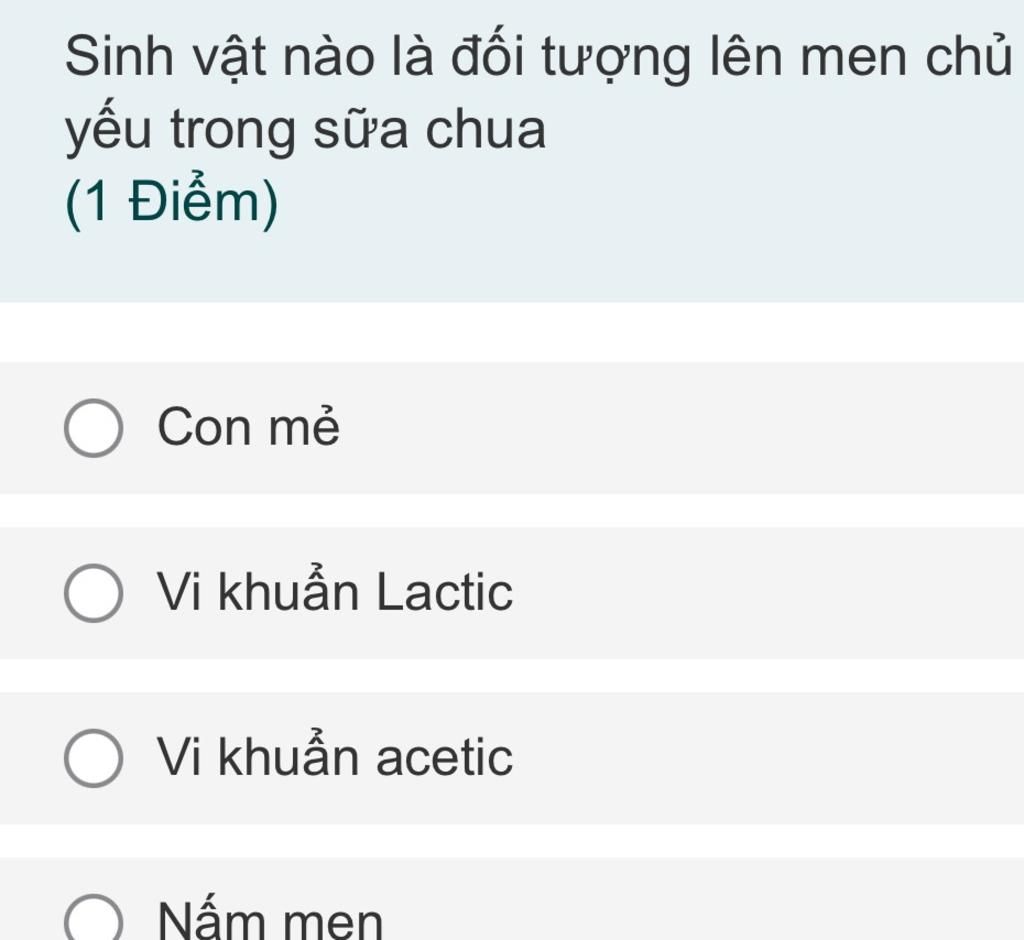
Task: Click the "yếu trong sữa chua" question line
Action: (x=306, y=131)
